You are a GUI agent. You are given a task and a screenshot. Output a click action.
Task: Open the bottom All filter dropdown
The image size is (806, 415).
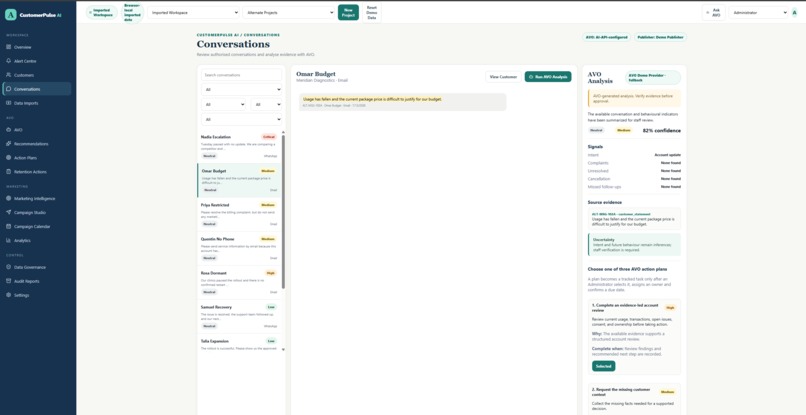coord(241,119)
